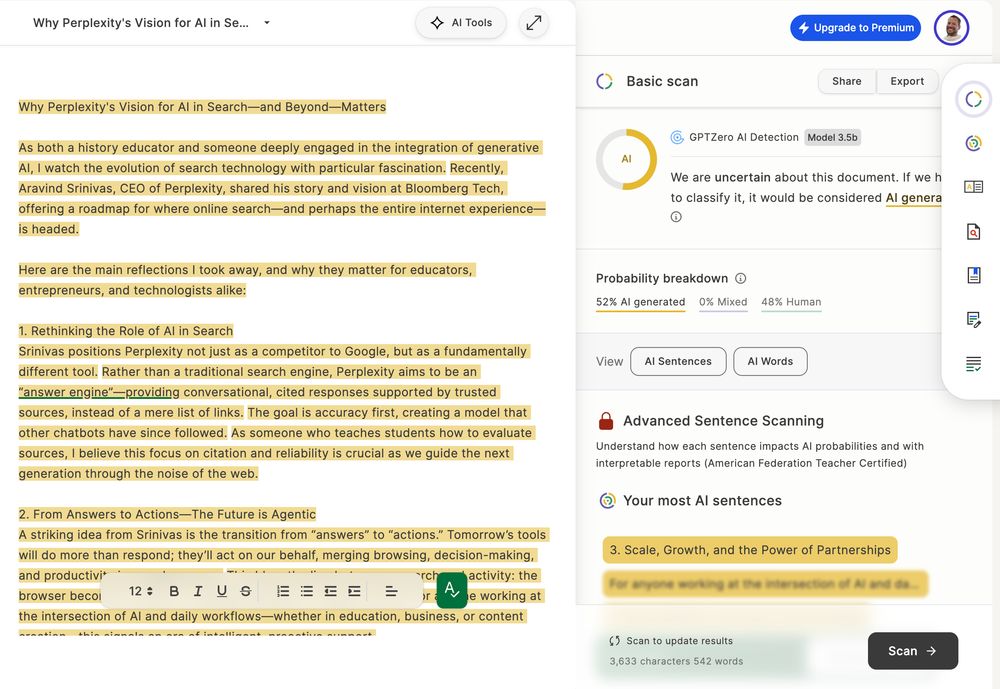This screenshot has width=1000, height=689.
Task: Expand the editor to full screen
Action: pos(534,23)
